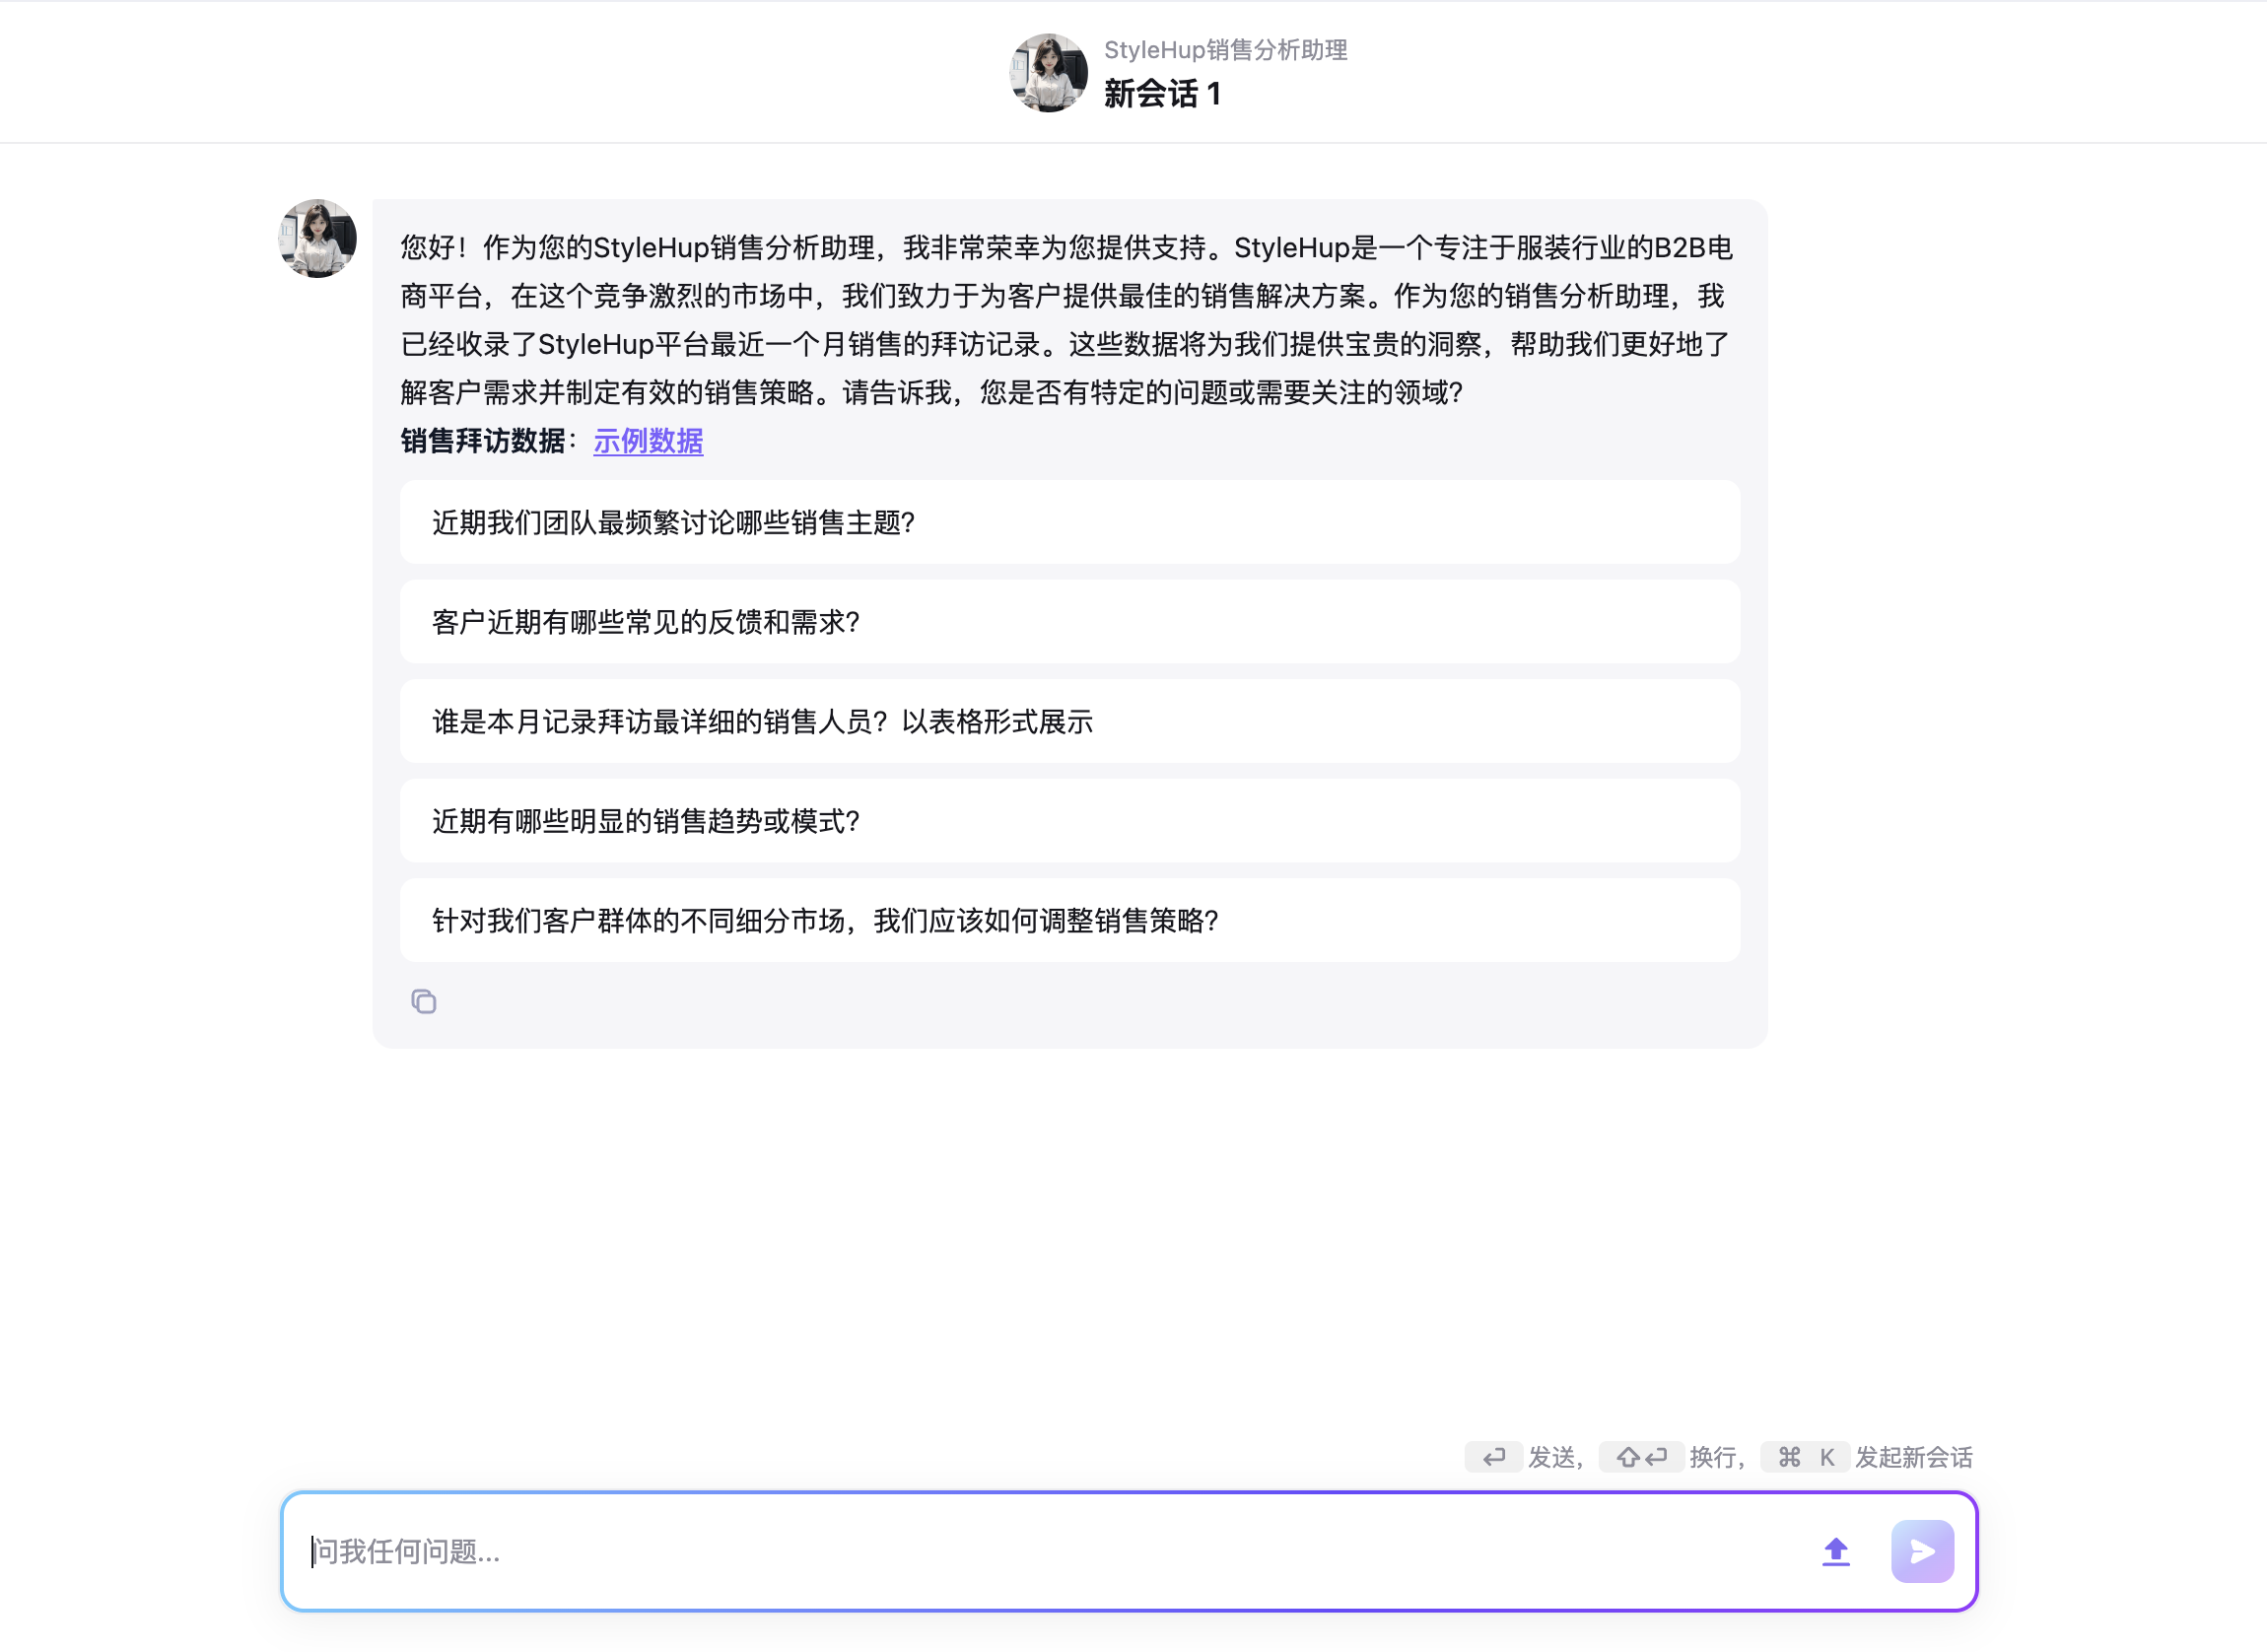Click the Enter key hint next to 发送
The width and height of the screenshot is (2267, 1652).
coord(1494,1457)
